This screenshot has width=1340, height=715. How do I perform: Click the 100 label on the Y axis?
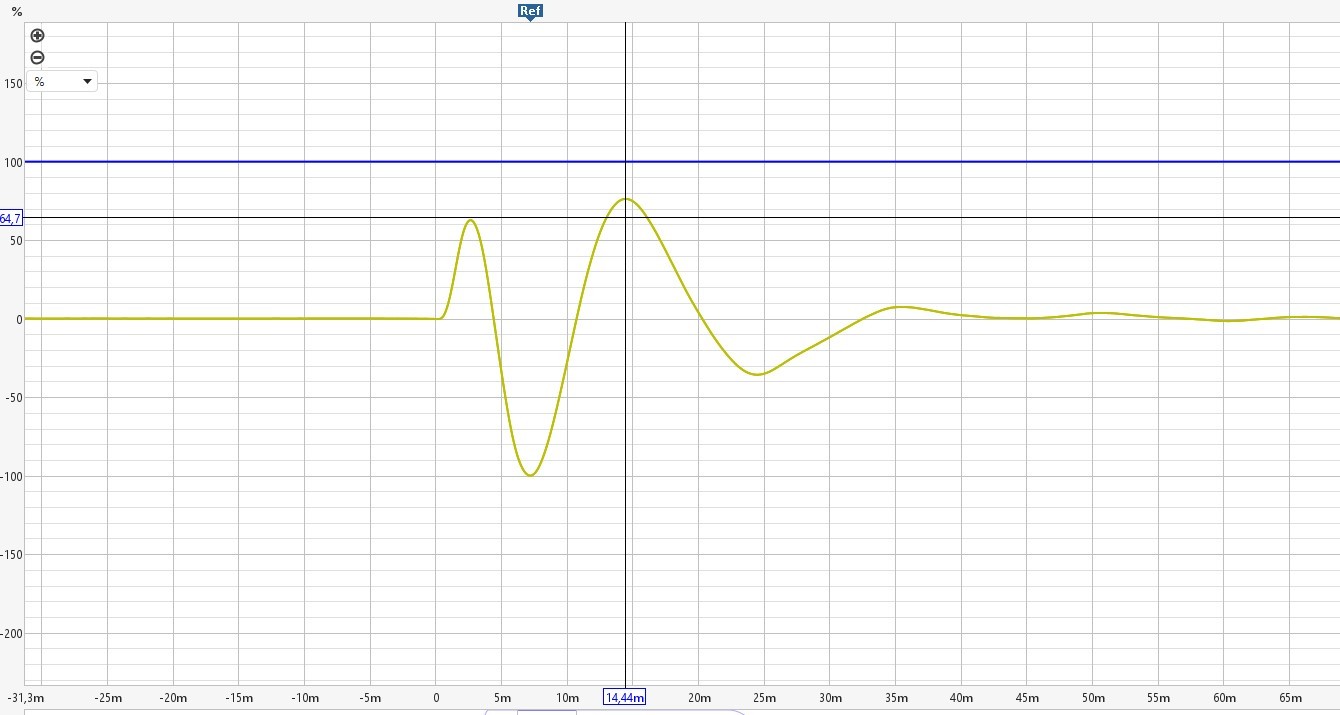point(12,162)
